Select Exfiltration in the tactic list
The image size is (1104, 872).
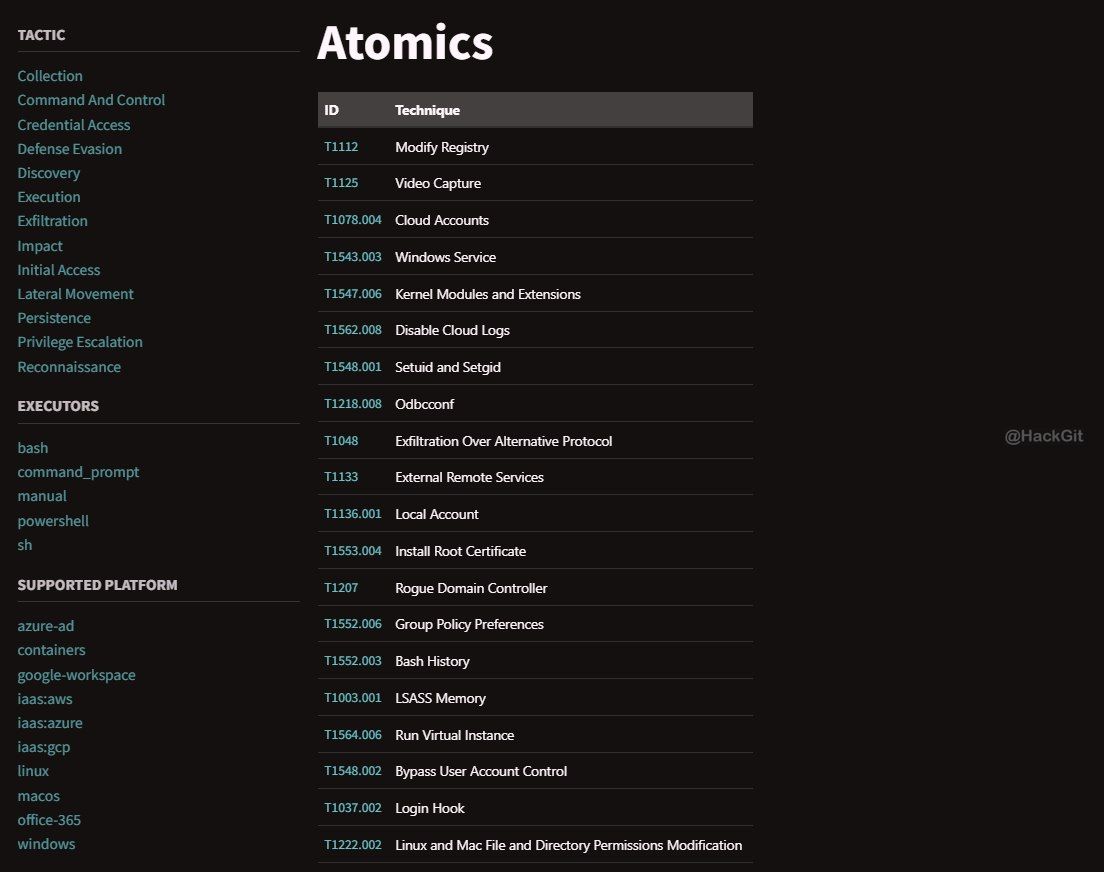coord(53,220)
